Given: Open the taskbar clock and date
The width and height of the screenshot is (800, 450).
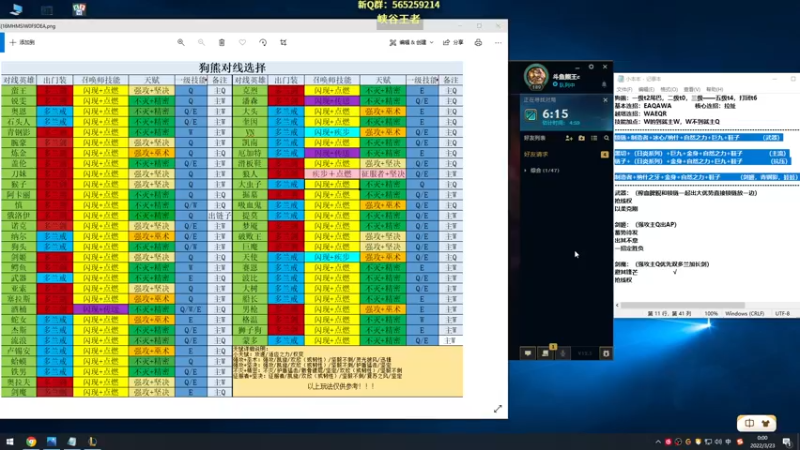Looking at the screenshot, I should coord(762,442).
